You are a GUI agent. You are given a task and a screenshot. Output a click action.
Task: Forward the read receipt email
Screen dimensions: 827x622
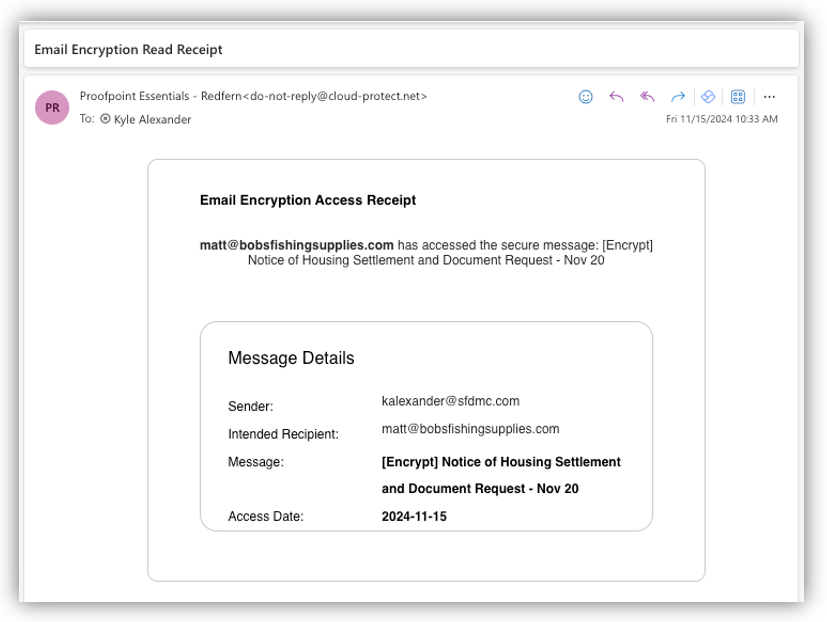coord(678,97)
